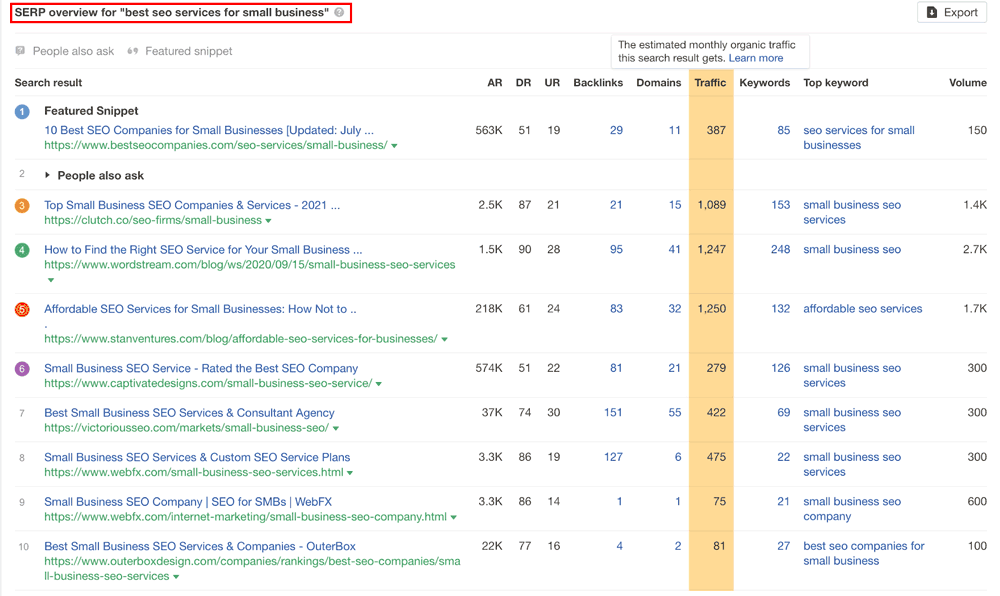The height and width of the screenshot is (596, 1000).
Task: Click the blue position 1 badge
Action: tap(22, 112)
